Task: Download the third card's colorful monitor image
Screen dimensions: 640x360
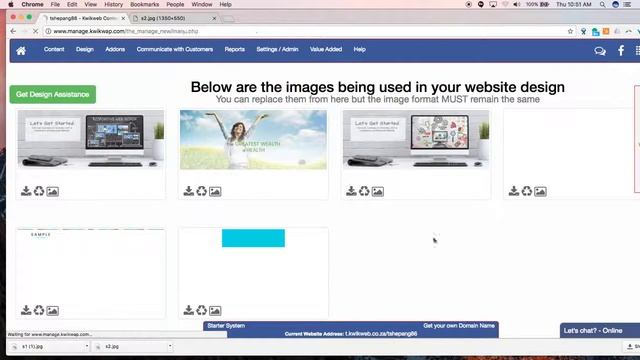Action: [x=351, y=191]
